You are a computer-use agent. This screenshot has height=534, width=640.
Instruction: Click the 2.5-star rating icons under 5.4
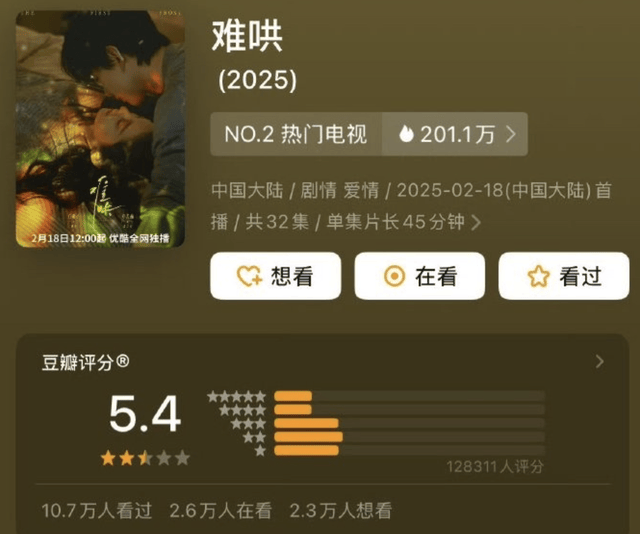pyautogui.click(x=145, y=458)
